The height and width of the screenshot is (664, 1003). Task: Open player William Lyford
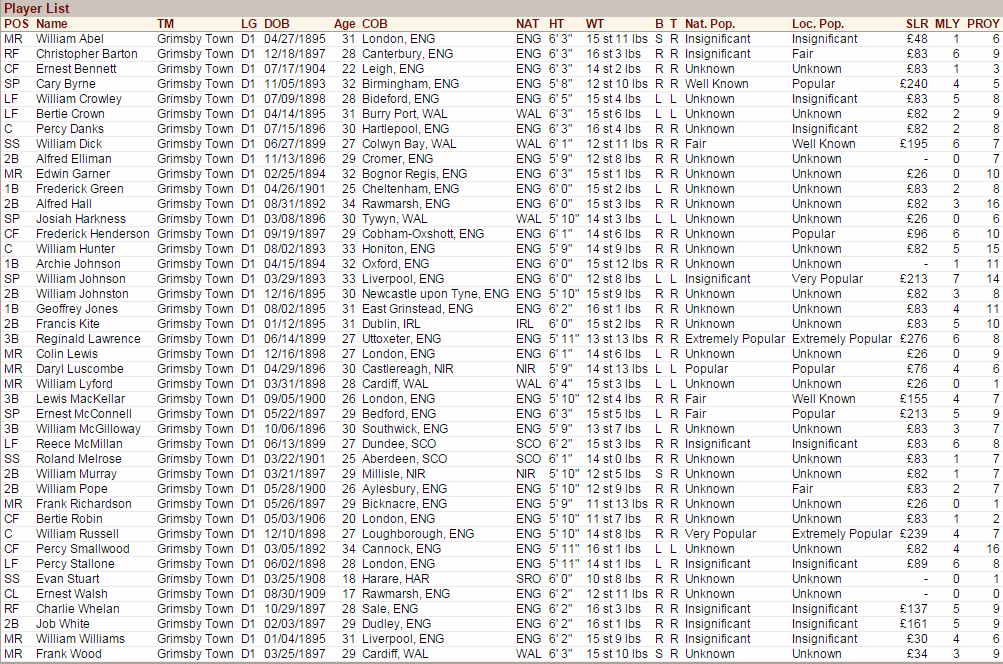coord(74,384)
